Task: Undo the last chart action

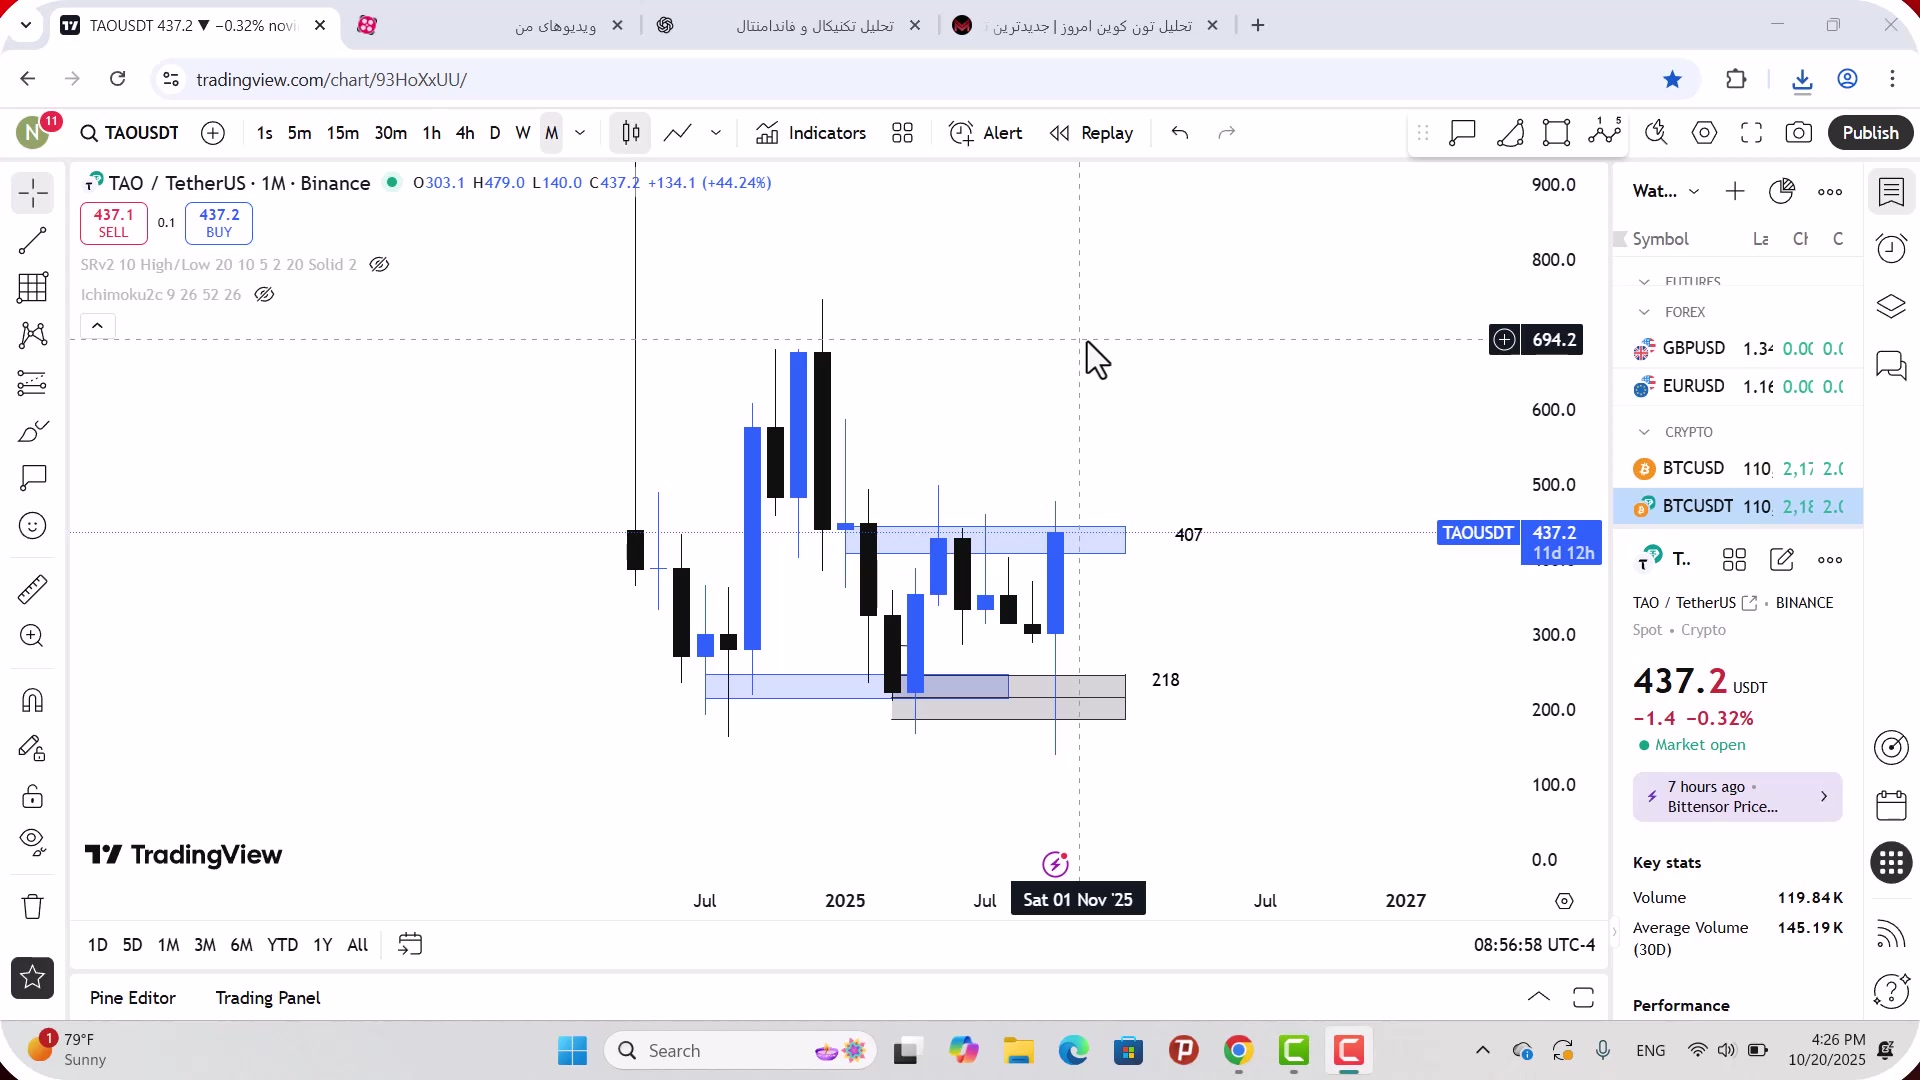Action: click(1180, 133)
